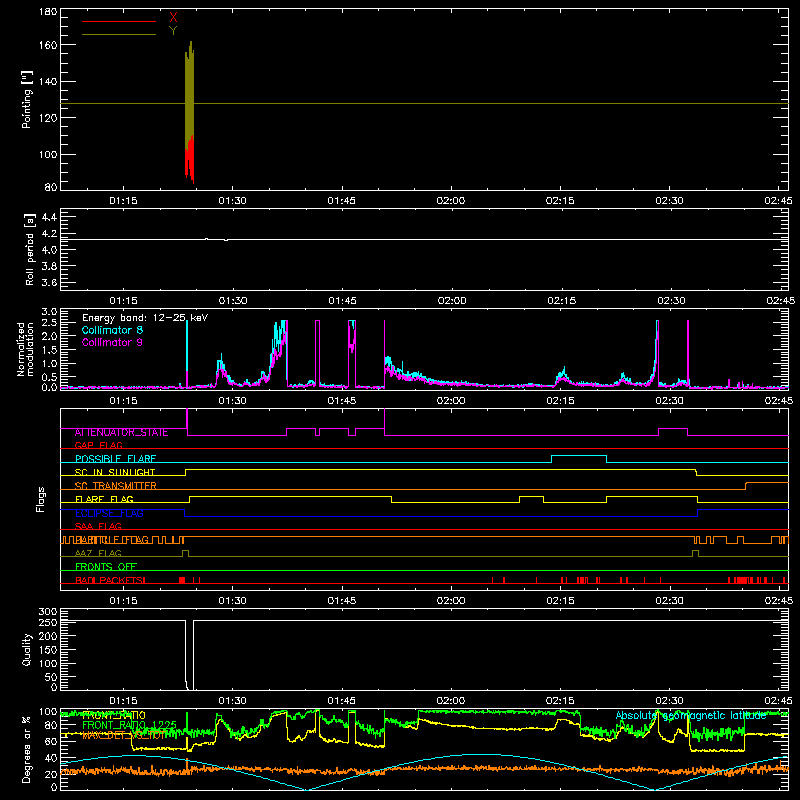Viewport: 800px width, 800px height.
Task: Click the 4.4 tick on Roll period axis
Action: (x=49, y=217)
